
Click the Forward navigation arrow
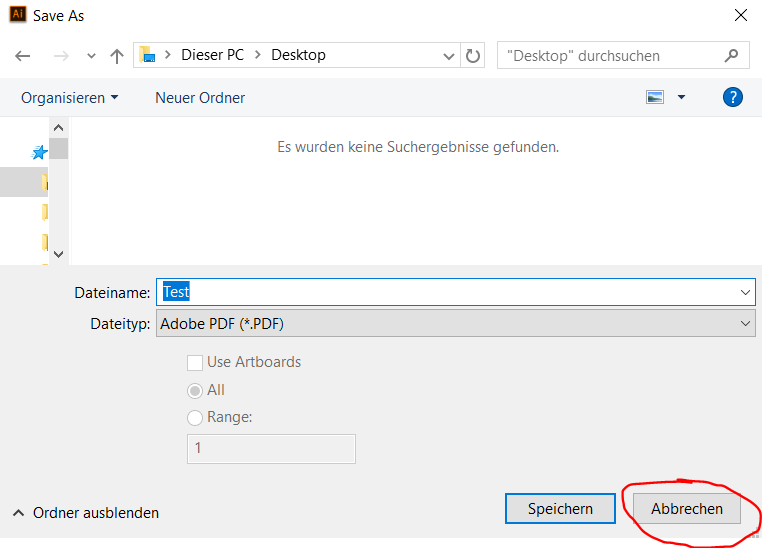(60, 56)
